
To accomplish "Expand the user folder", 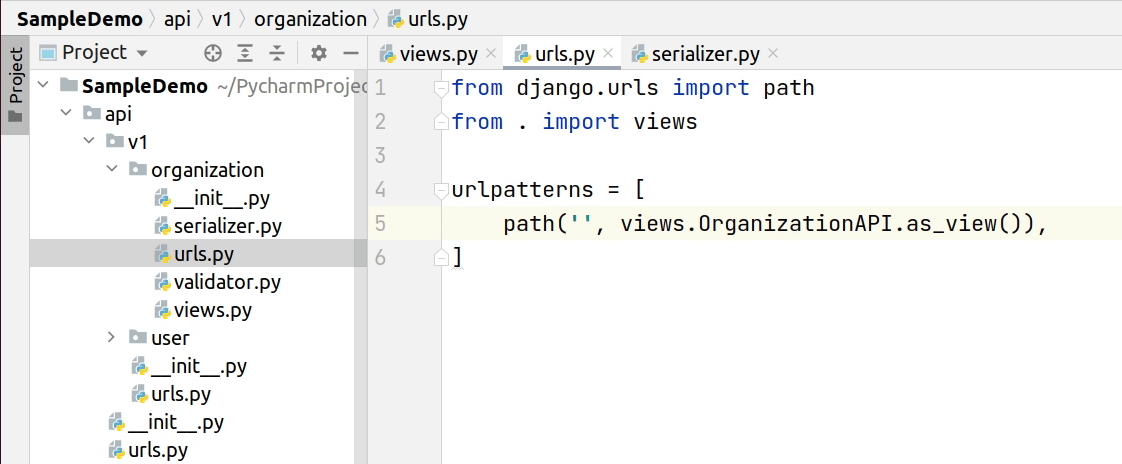I will click(x=112, y=338).
